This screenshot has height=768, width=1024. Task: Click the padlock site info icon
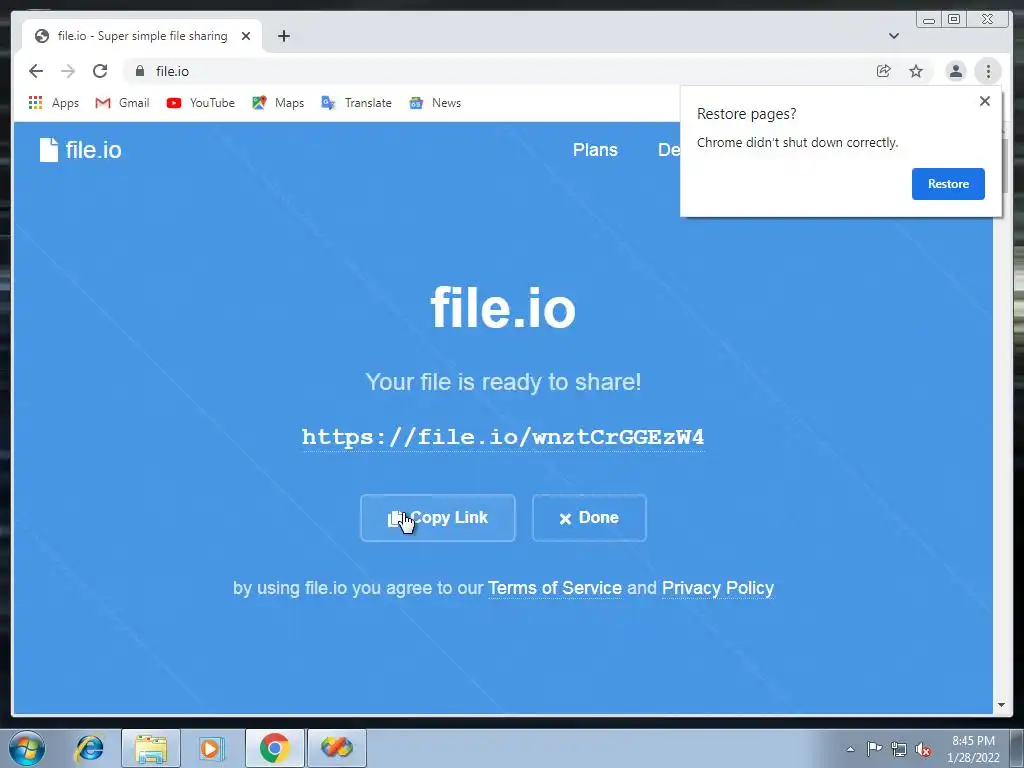(140, 71)
